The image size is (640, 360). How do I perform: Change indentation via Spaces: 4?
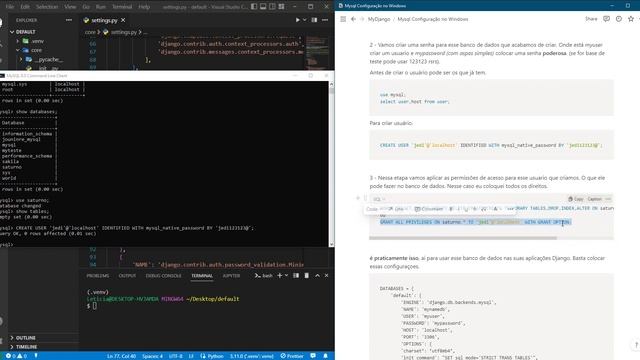152,356
